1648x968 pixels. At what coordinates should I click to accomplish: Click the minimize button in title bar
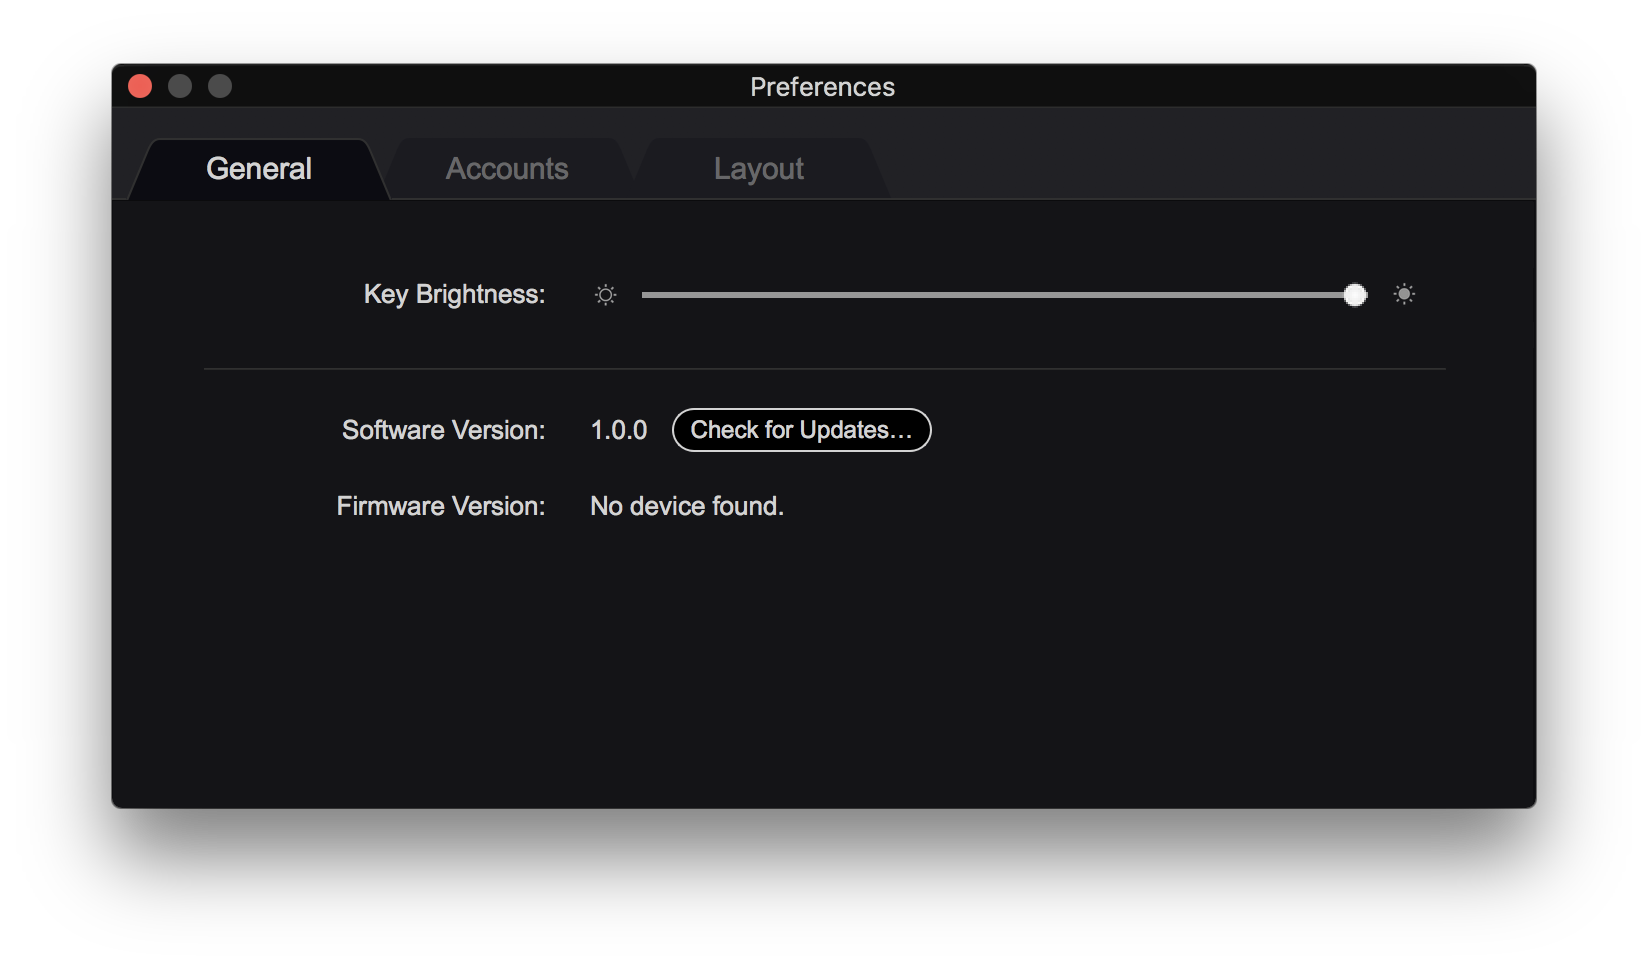180,87
